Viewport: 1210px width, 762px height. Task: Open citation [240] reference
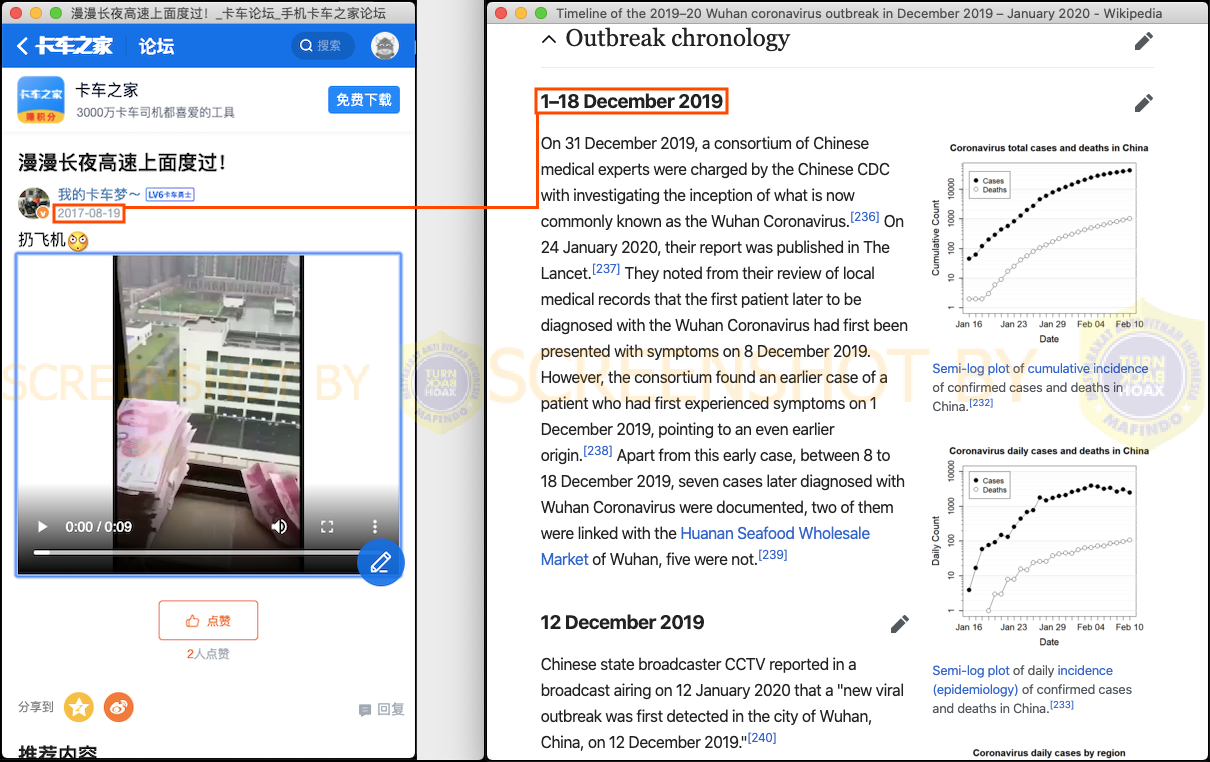[x=762, y=738]
